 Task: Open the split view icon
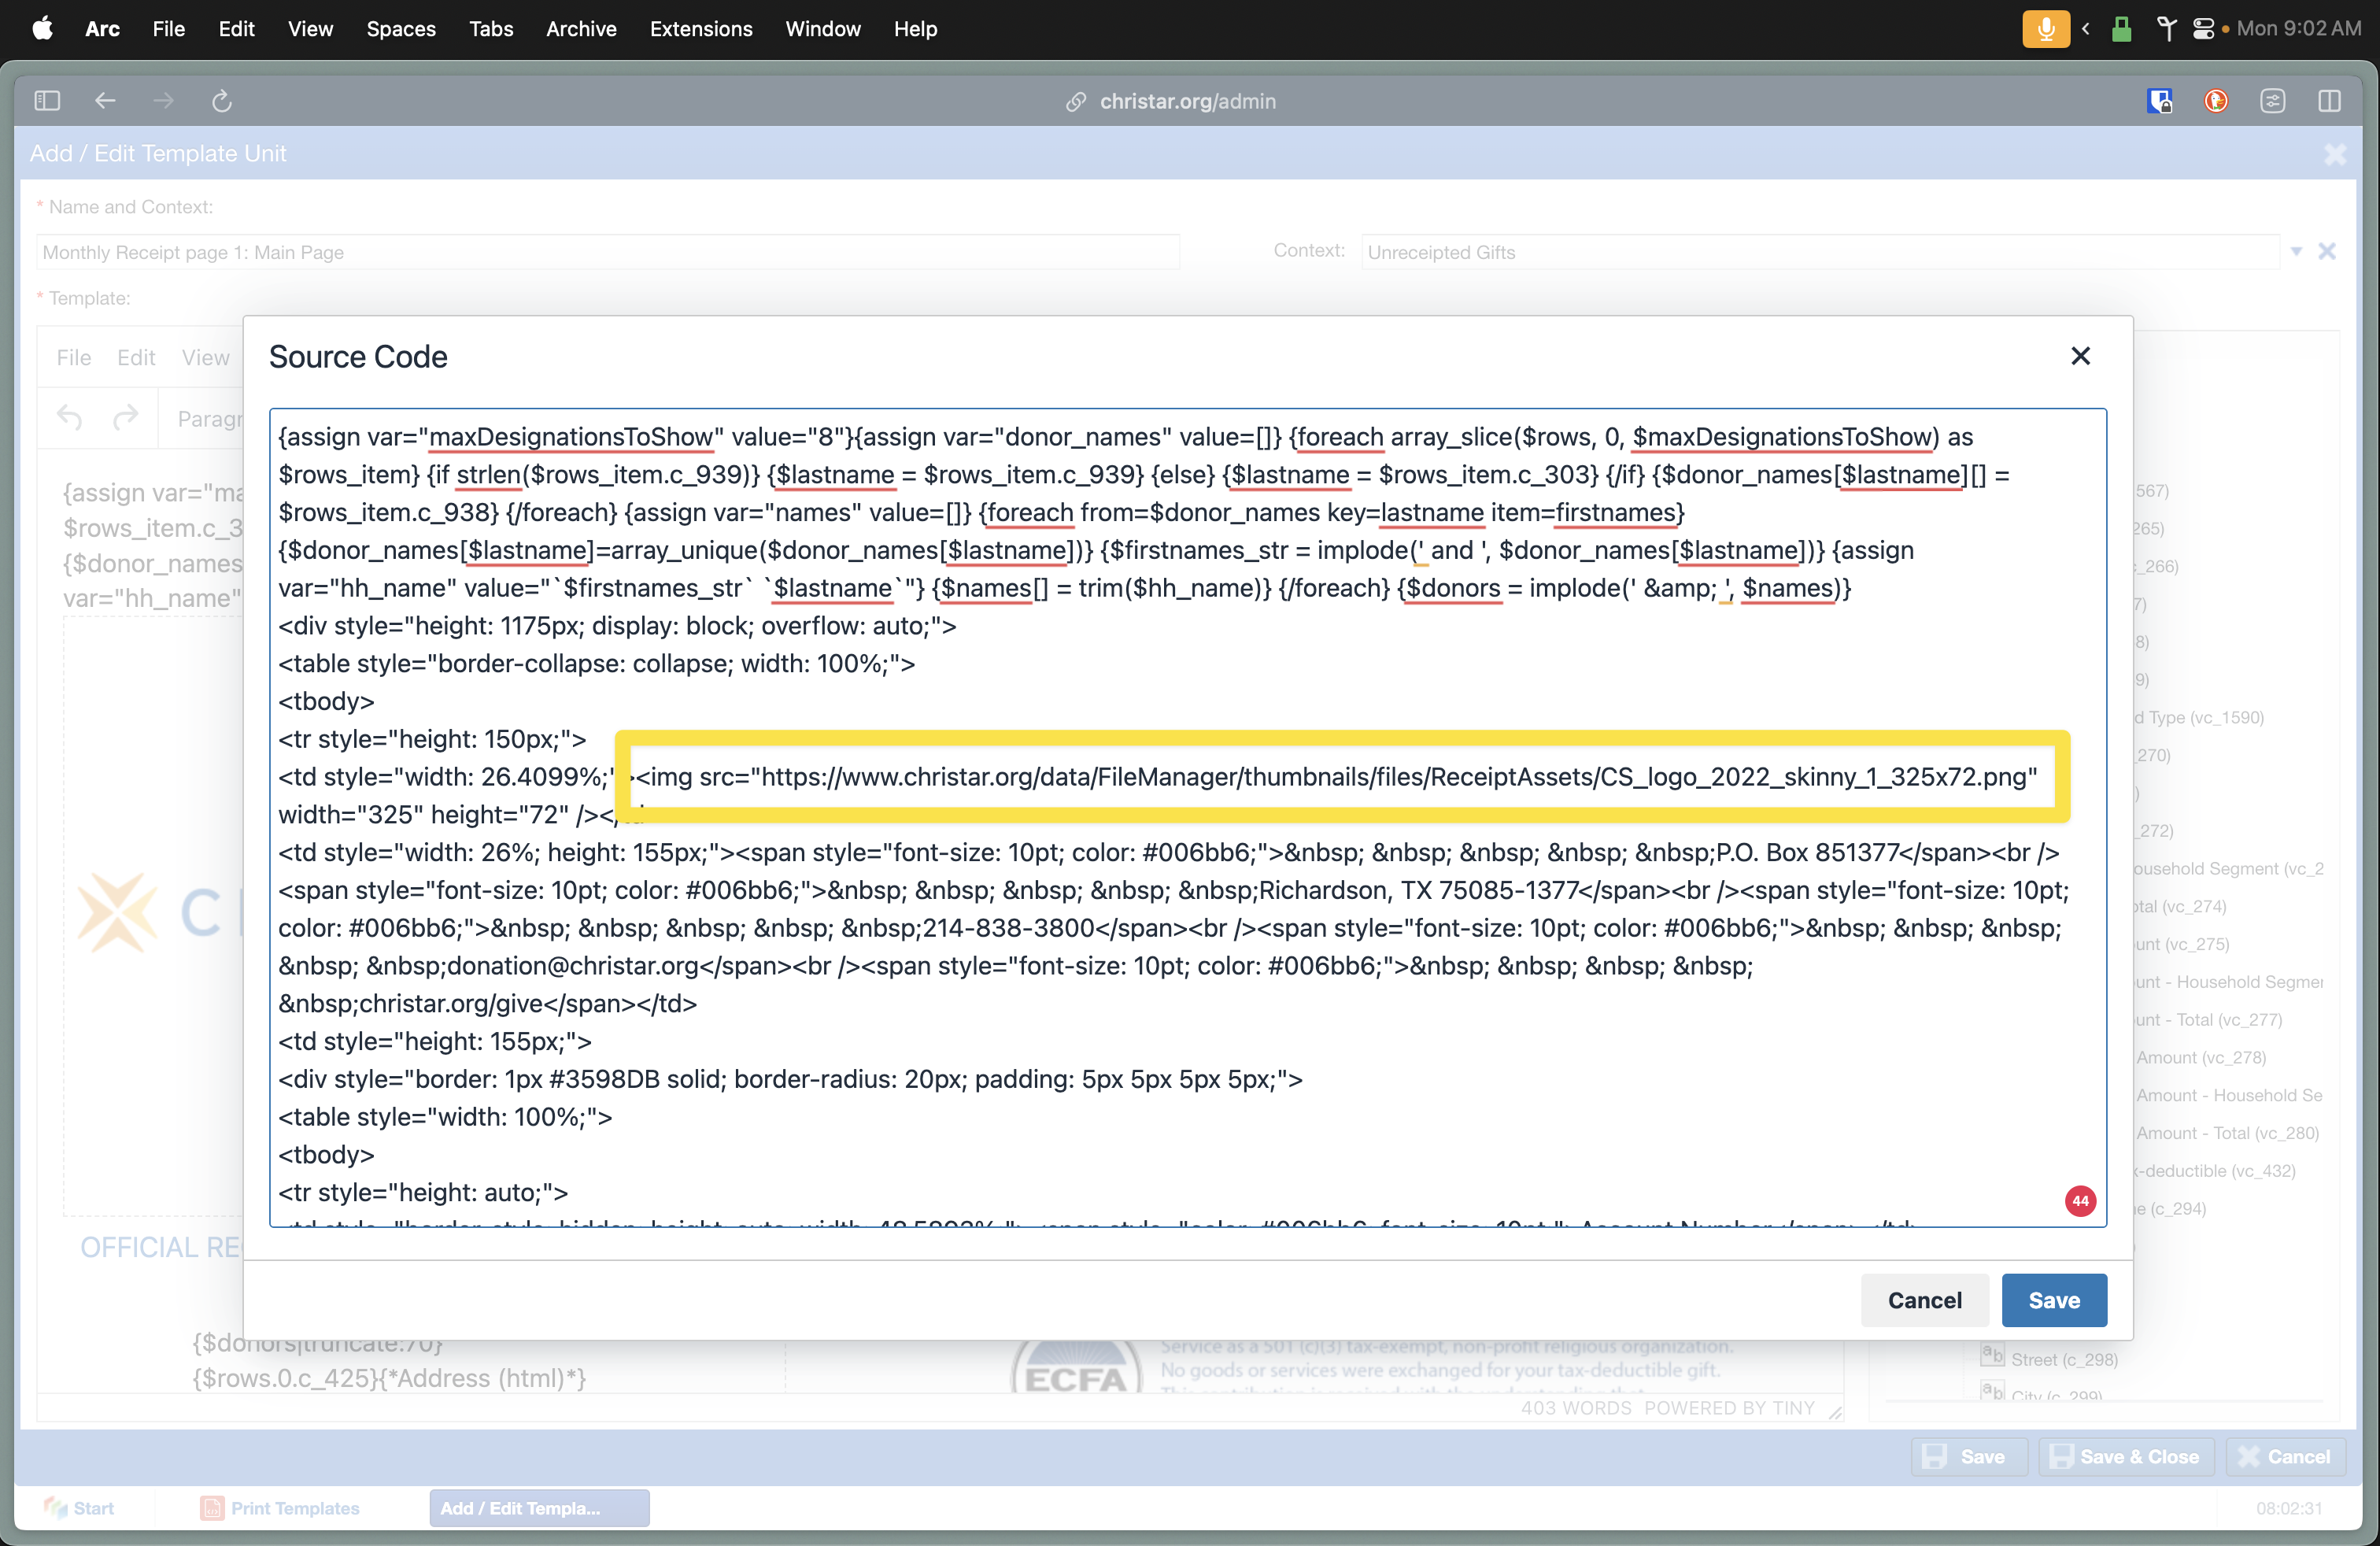click(2329, 101)
